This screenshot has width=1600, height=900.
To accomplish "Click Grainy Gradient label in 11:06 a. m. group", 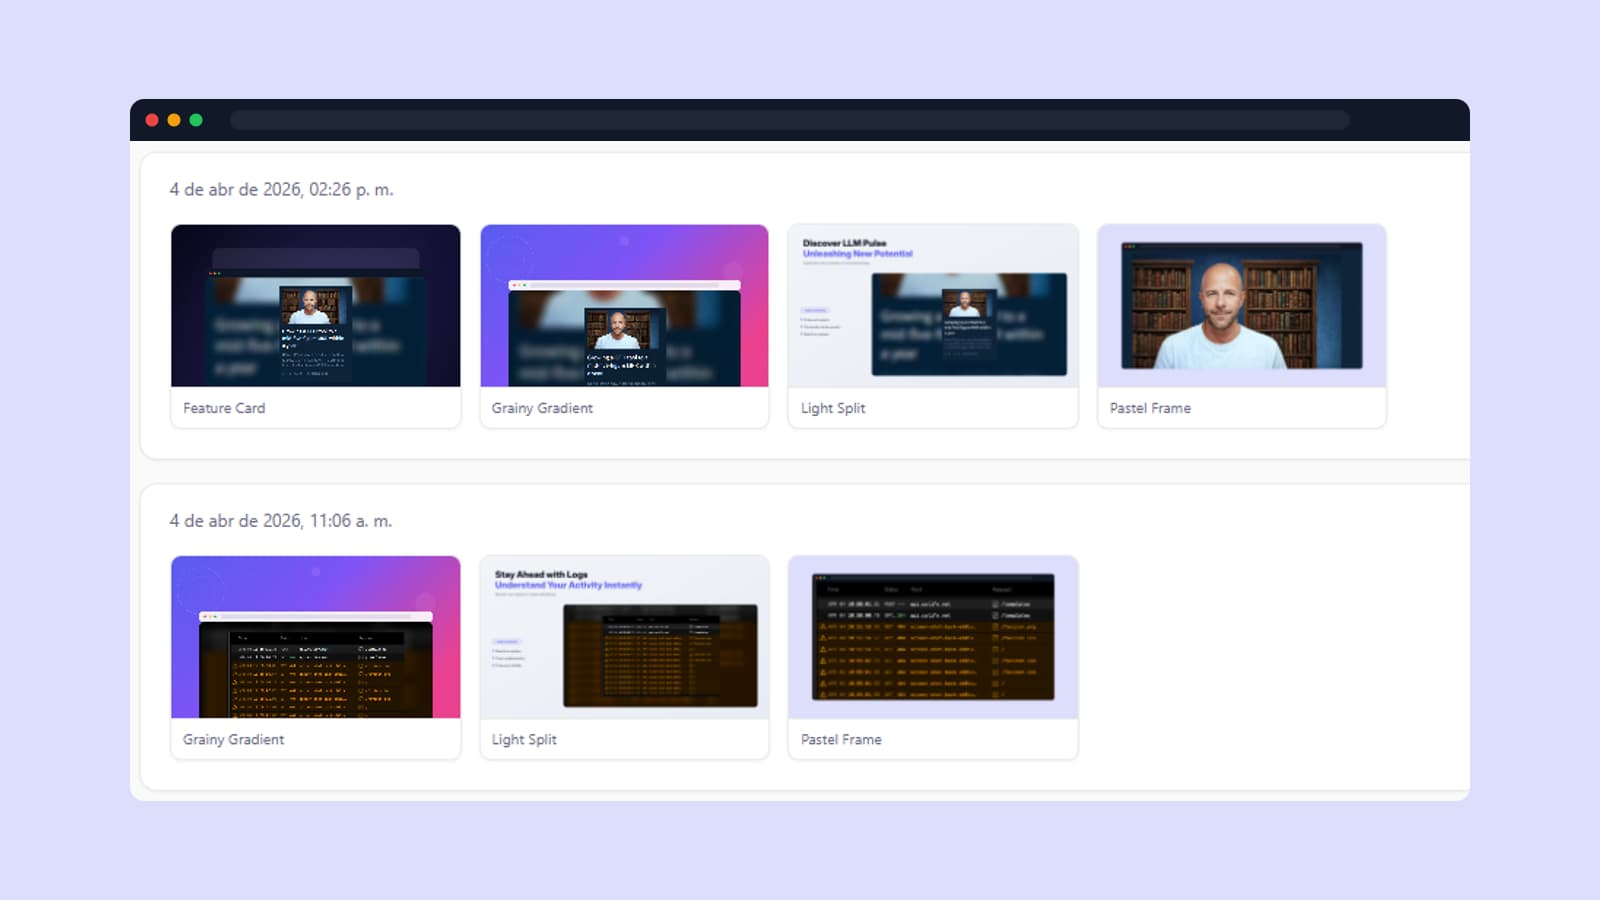I will pyautogui.click(x=233, y=739).
